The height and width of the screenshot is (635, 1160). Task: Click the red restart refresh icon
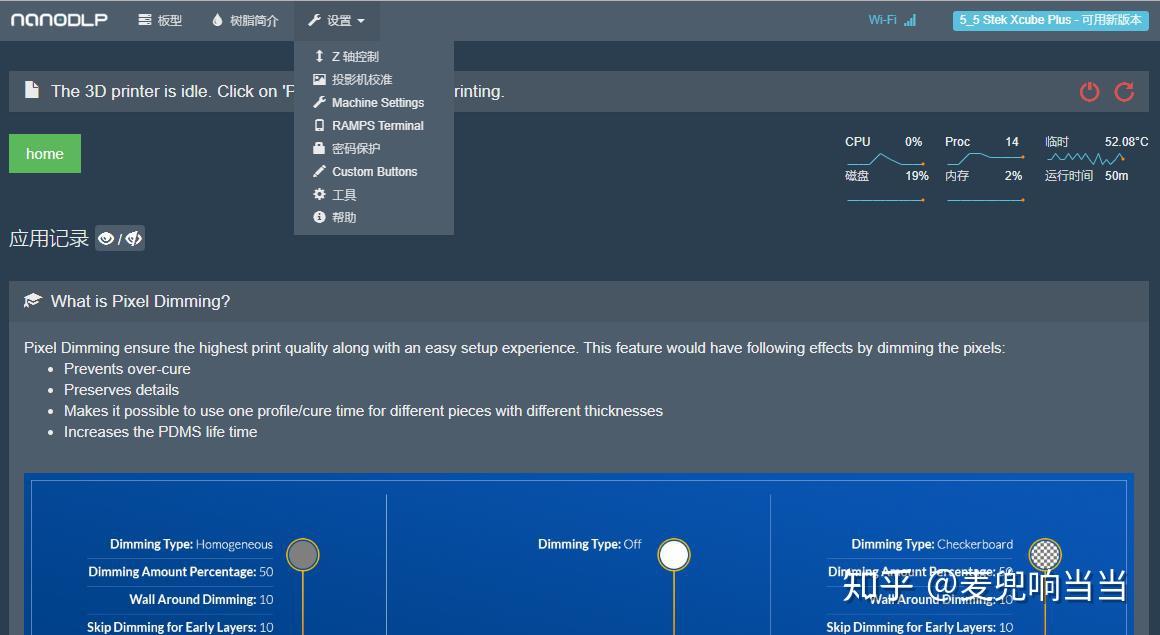tap(1124, 92)
